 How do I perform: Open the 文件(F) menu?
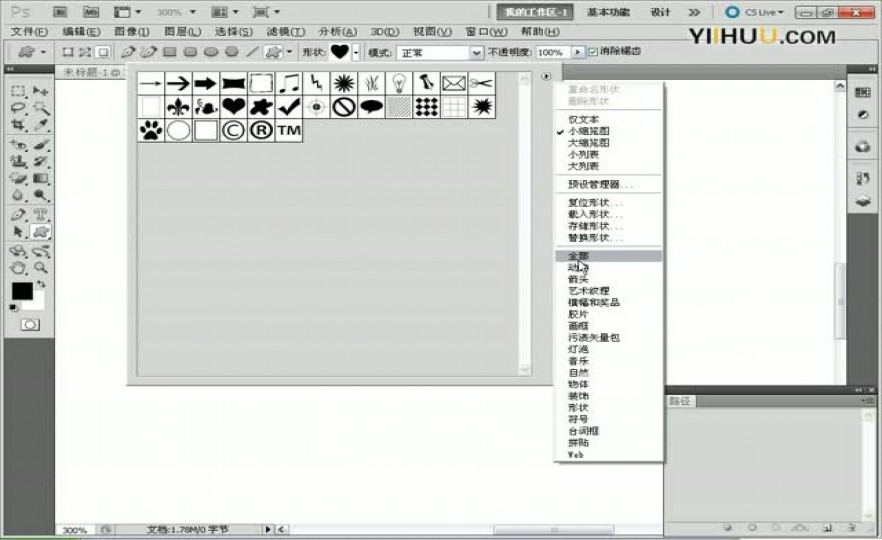pyautogui.click(x=29, y=32)
